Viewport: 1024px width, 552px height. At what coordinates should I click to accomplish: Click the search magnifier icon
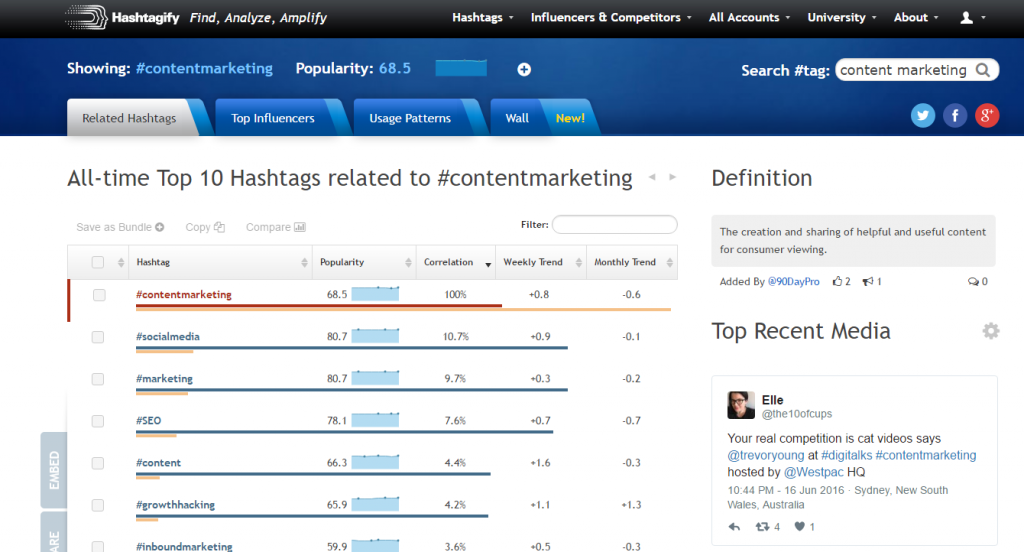[x=982, y=70]
